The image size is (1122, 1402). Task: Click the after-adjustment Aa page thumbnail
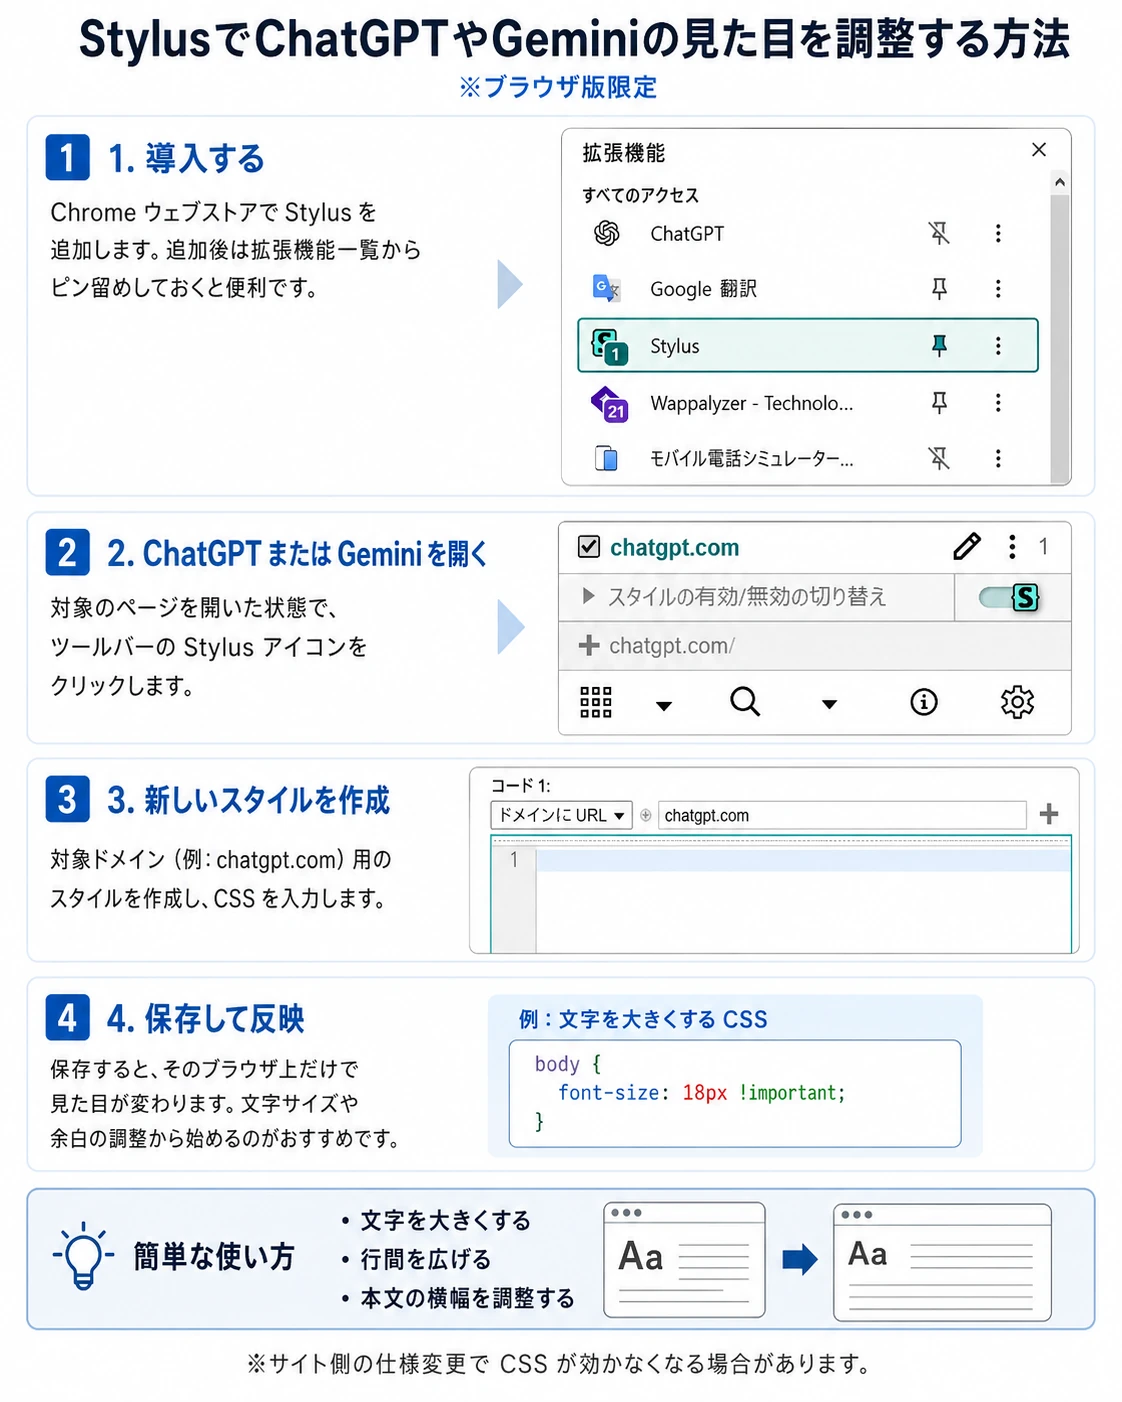[942, 1262]
